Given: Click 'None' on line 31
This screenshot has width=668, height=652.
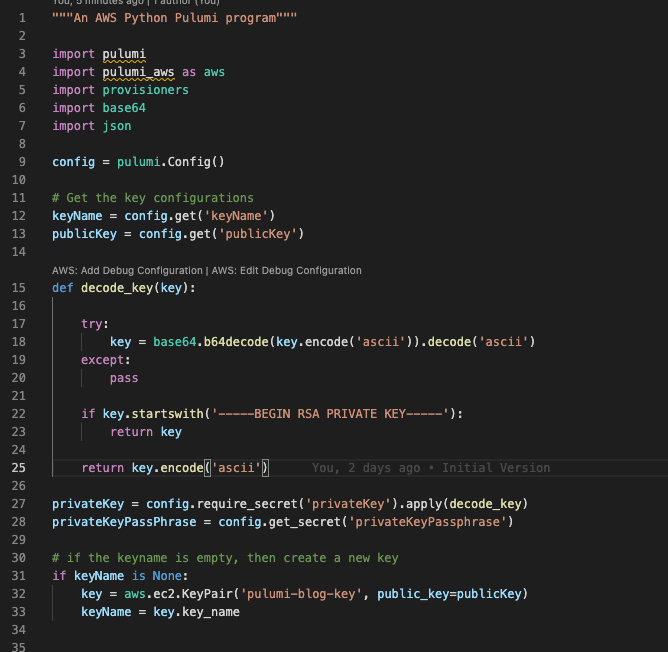Looking at the screenshot, I should 167,576.
